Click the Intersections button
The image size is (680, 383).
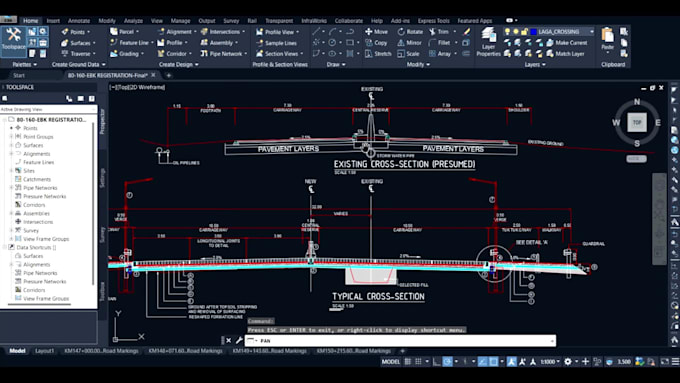(x=222, y=32)
